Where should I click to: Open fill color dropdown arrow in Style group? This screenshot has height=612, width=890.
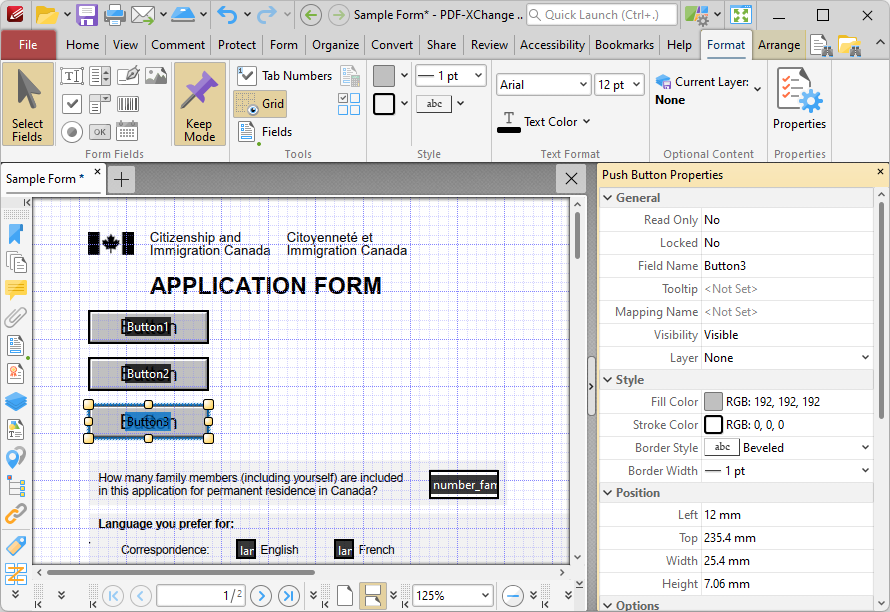404,76
